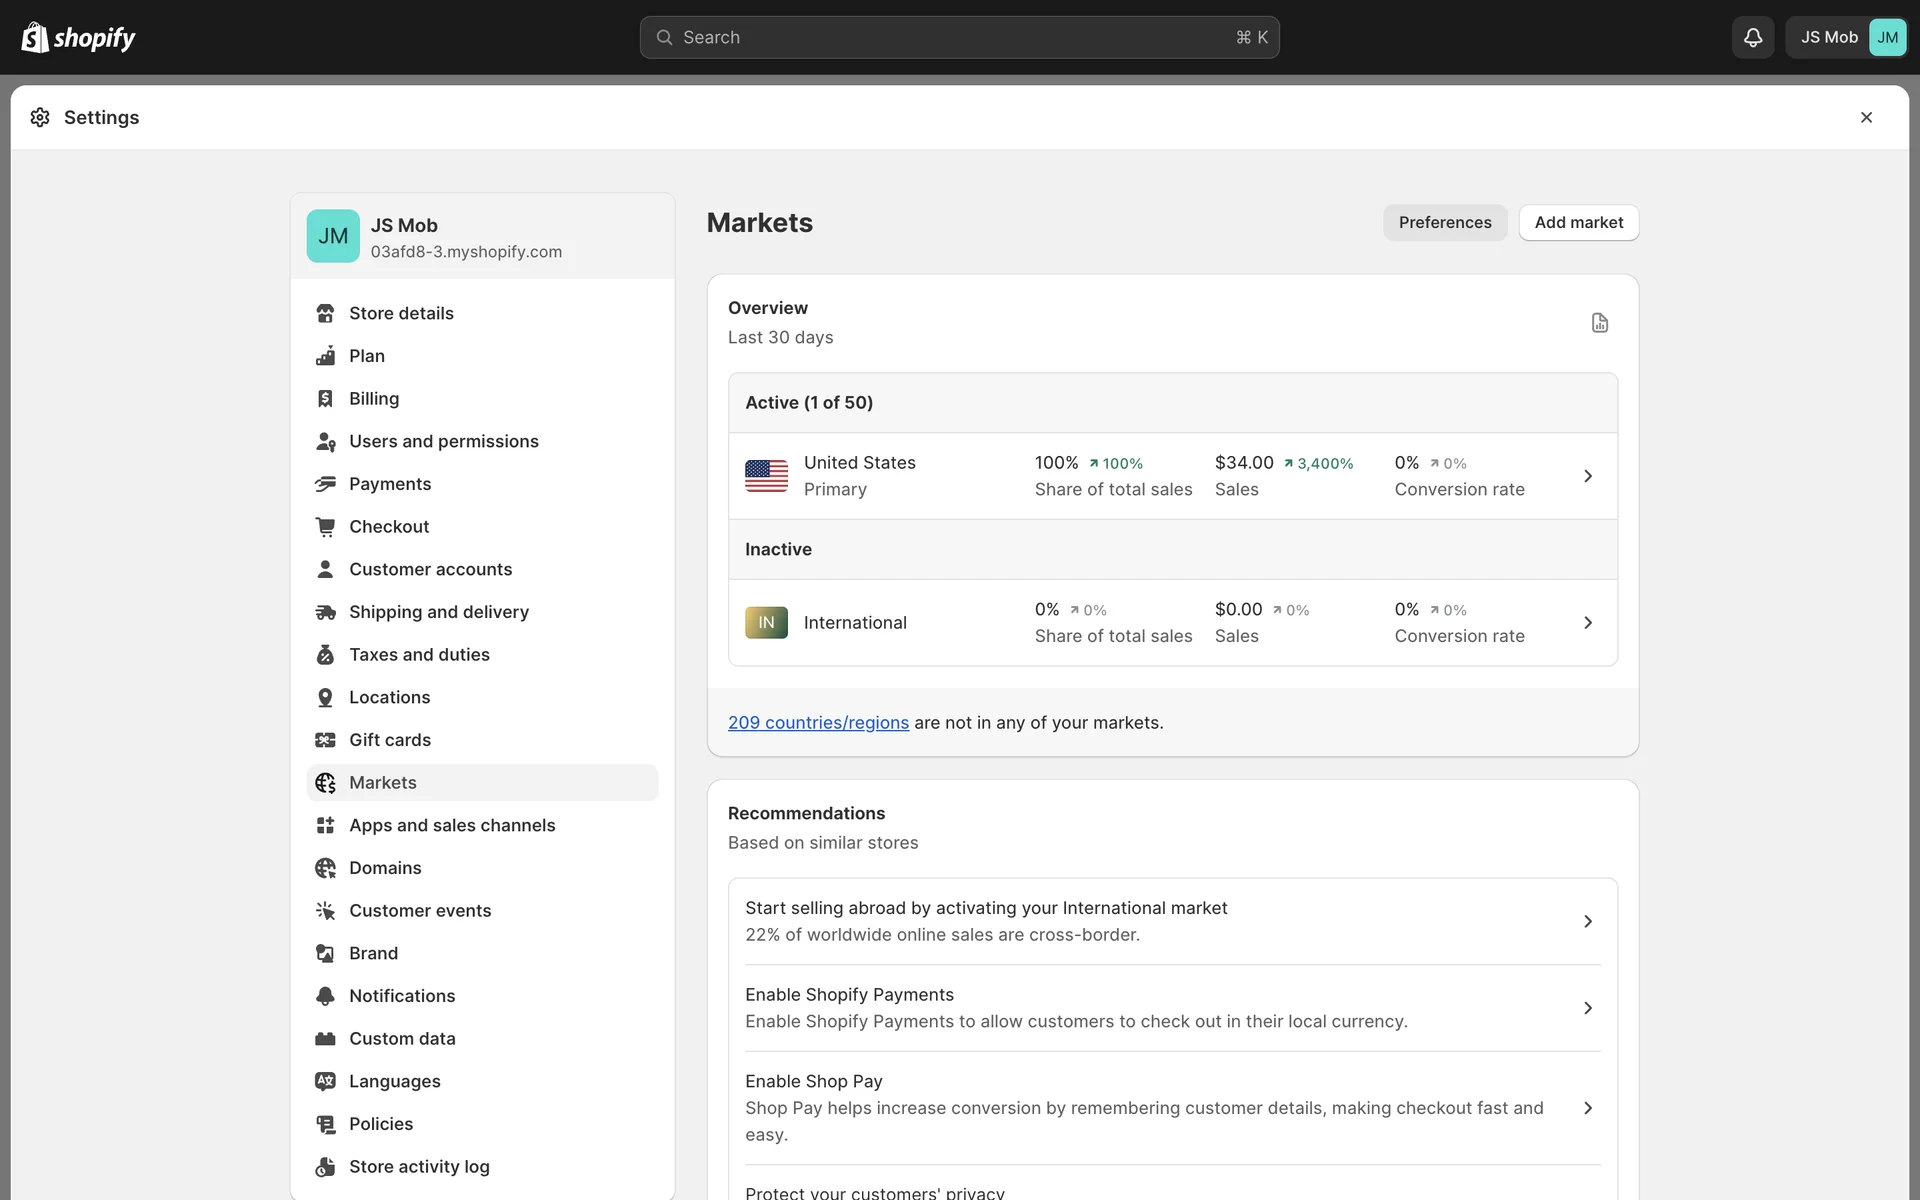Click the Preferences button

[x=1444, y=222]
